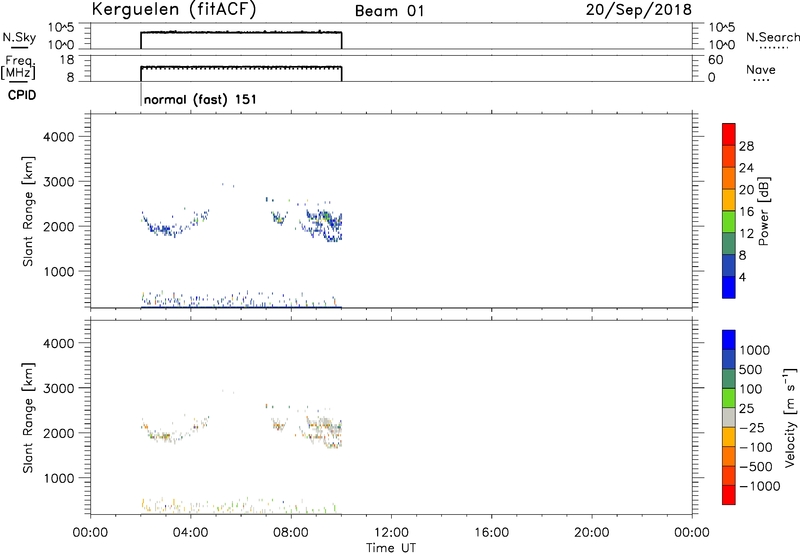Click the '16:00' time axis label
Image resolution: width=800 pixels, height=554 pixels.
(x=491, y=533)
